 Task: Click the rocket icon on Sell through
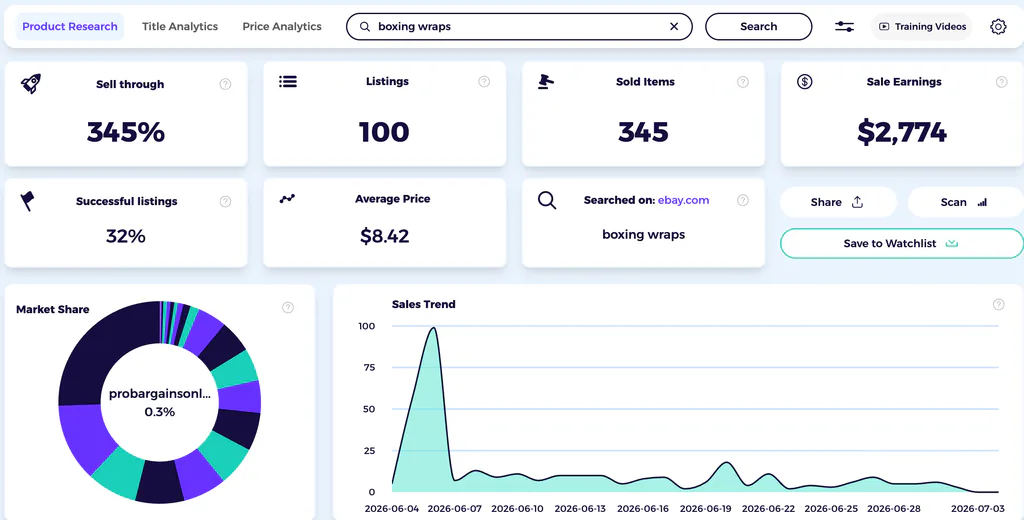pos(31,84)
